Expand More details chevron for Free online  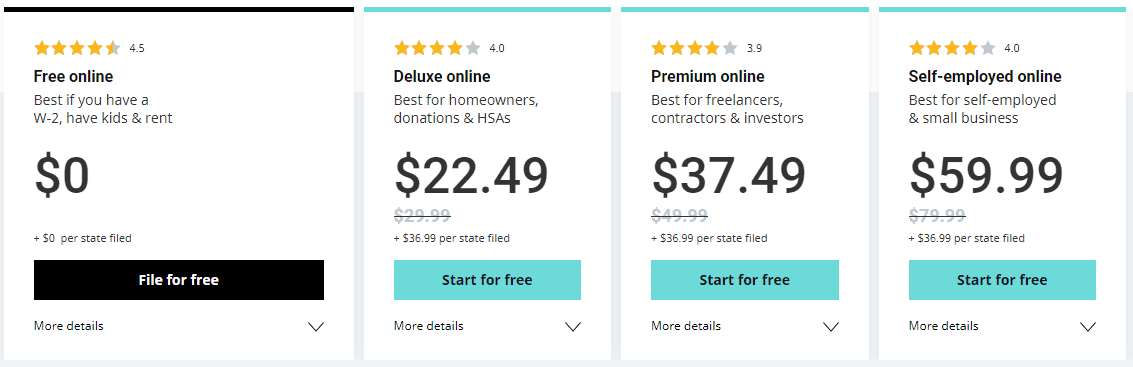pyautogui.click(x=316, y=327)
